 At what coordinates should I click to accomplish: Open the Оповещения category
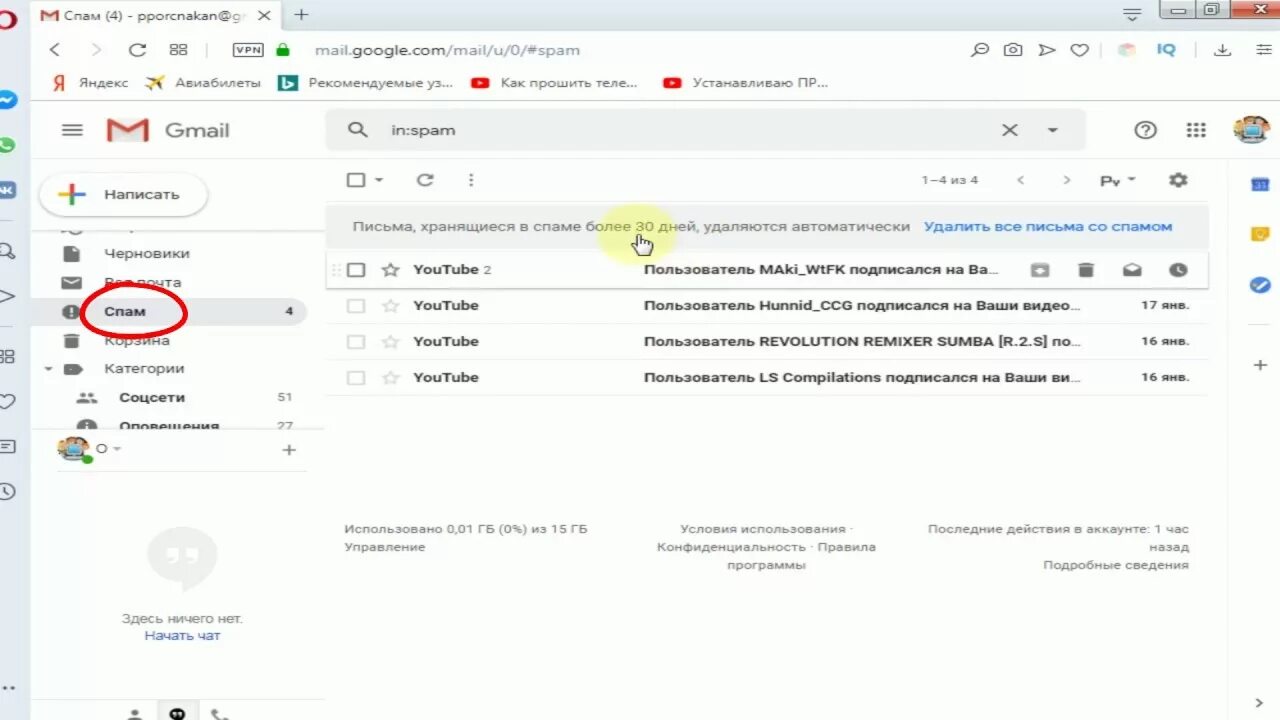169,425
